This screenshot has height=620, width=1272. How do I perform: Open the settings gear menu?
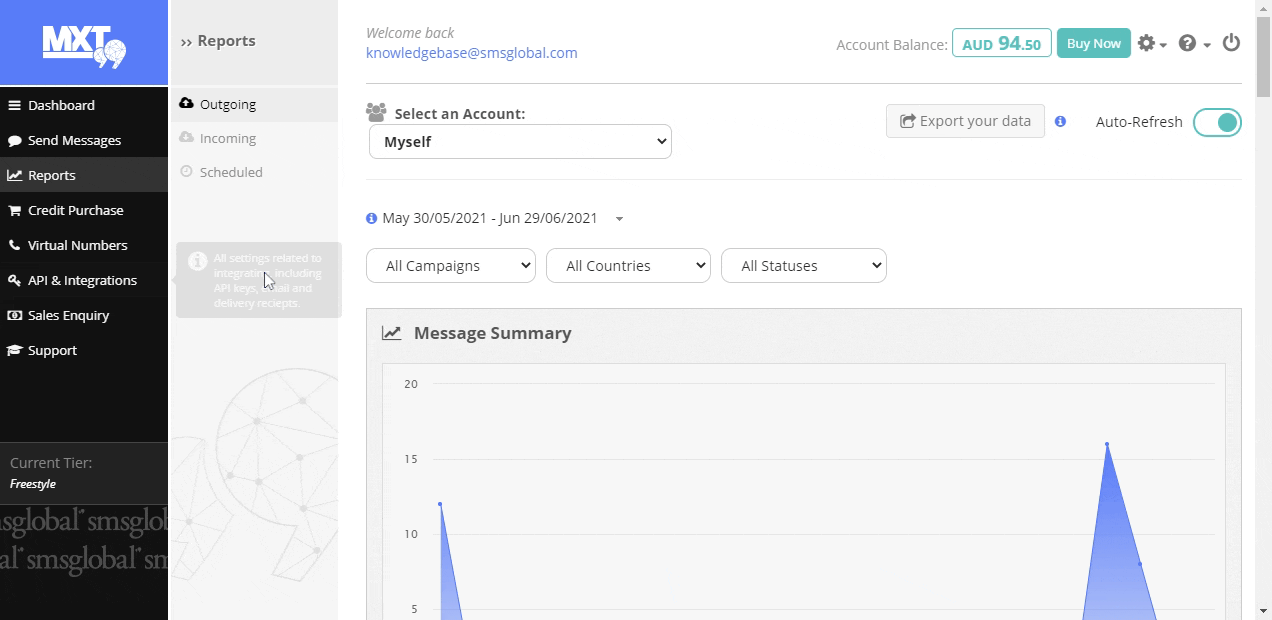1151,44
